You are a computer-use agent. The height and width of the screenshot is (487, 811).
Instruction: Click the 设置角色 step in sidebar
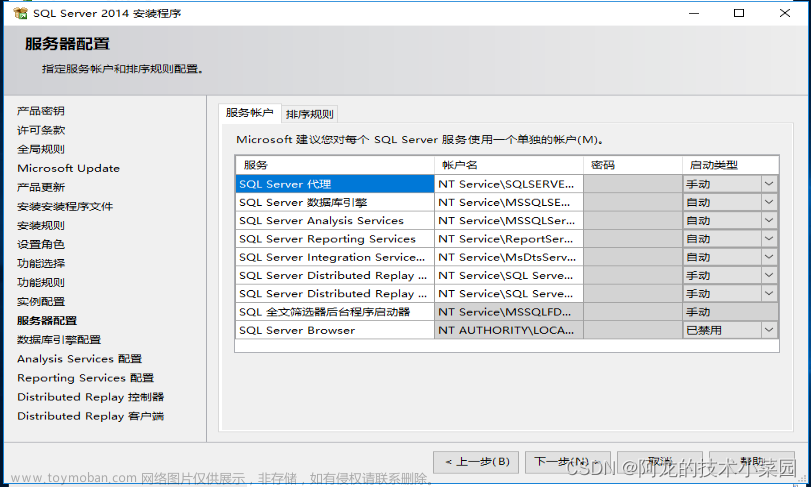pos(41,244)
